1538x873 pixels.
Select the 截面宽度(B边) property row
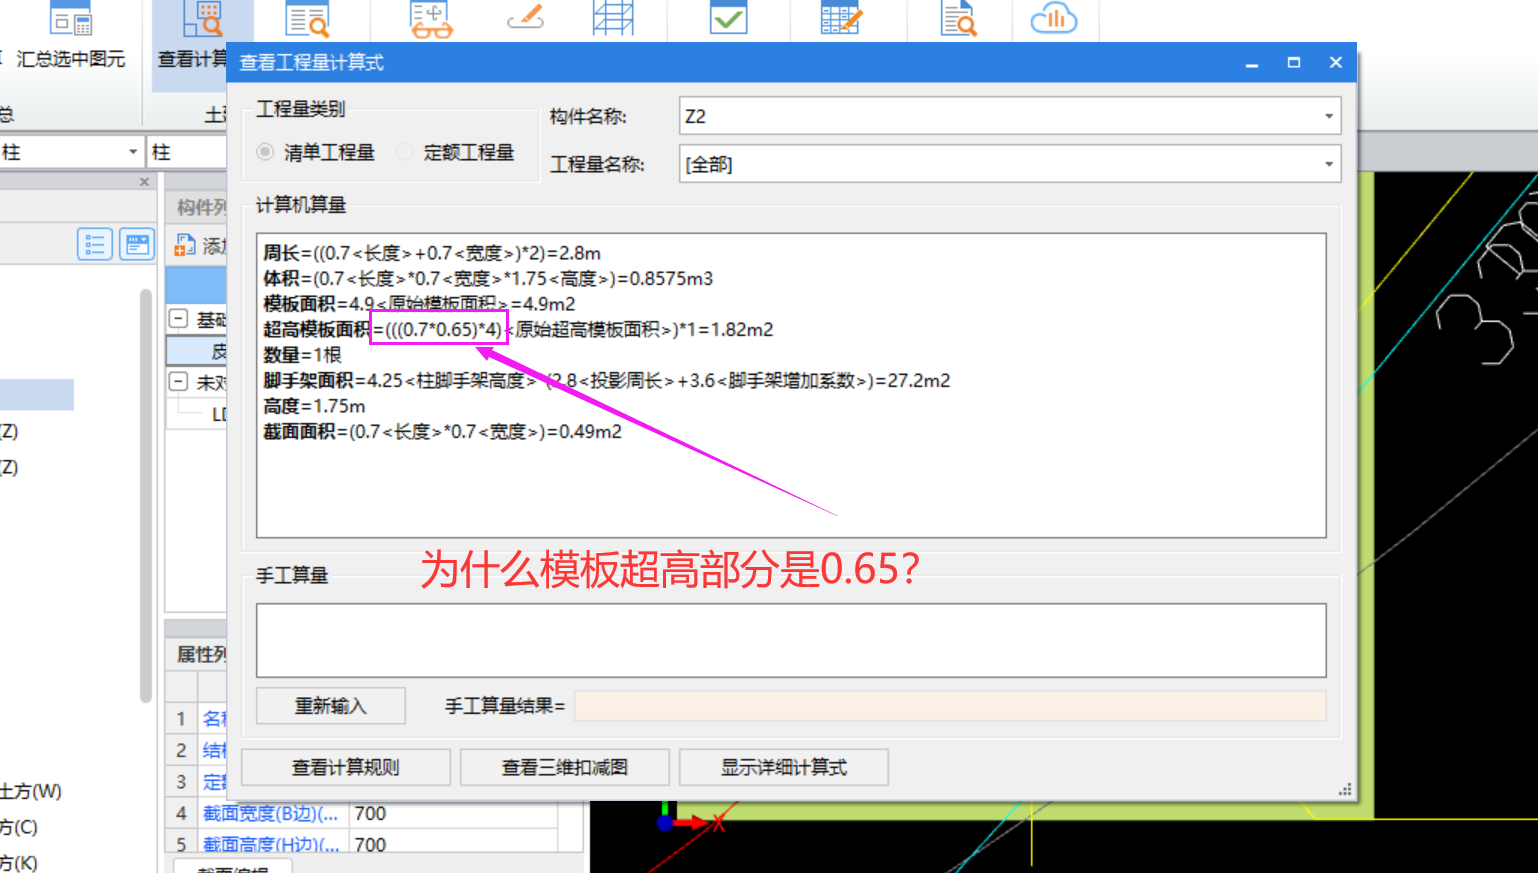coord(360,814)
